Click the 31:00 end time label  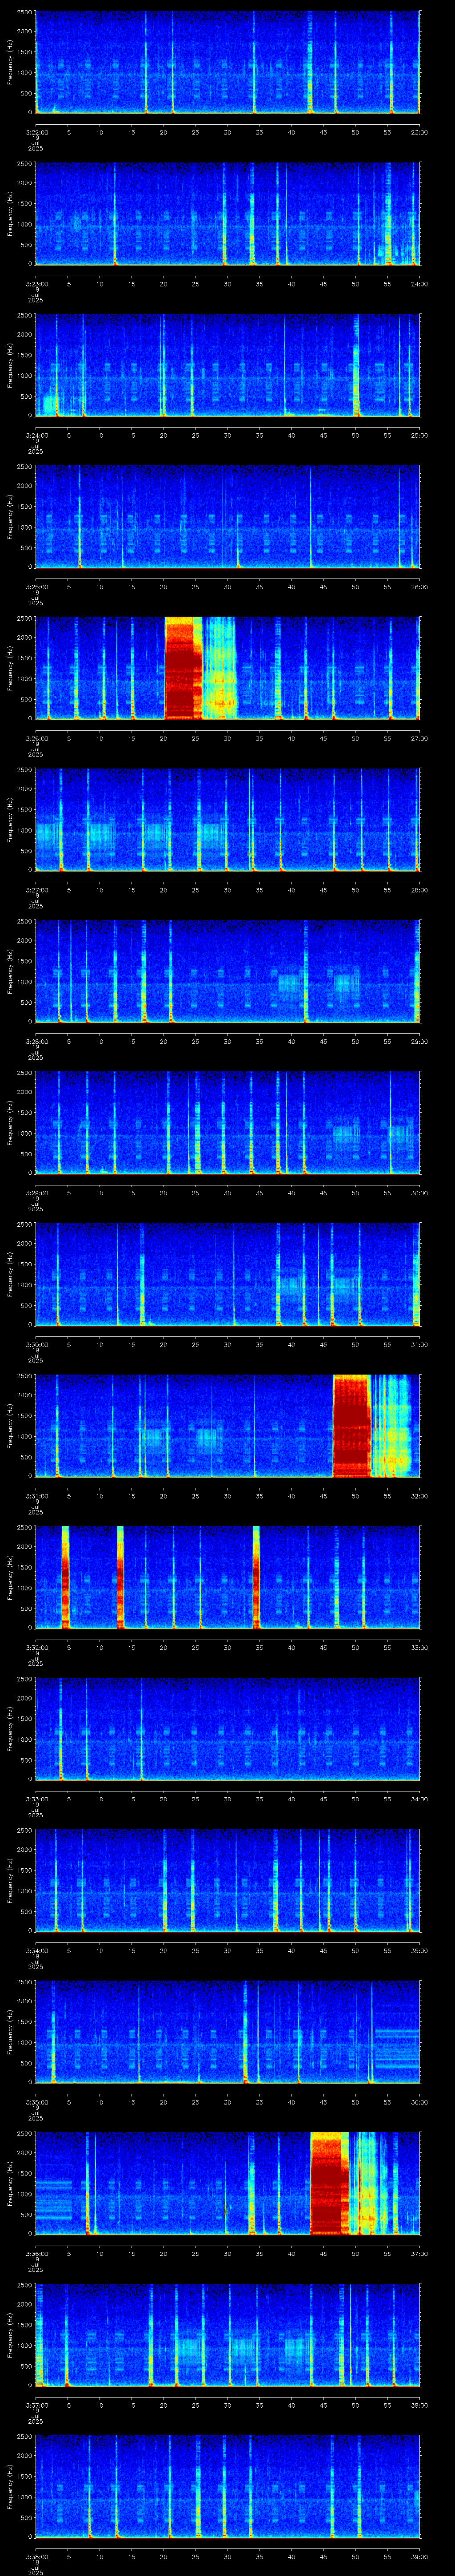(x=419, y=1344)
